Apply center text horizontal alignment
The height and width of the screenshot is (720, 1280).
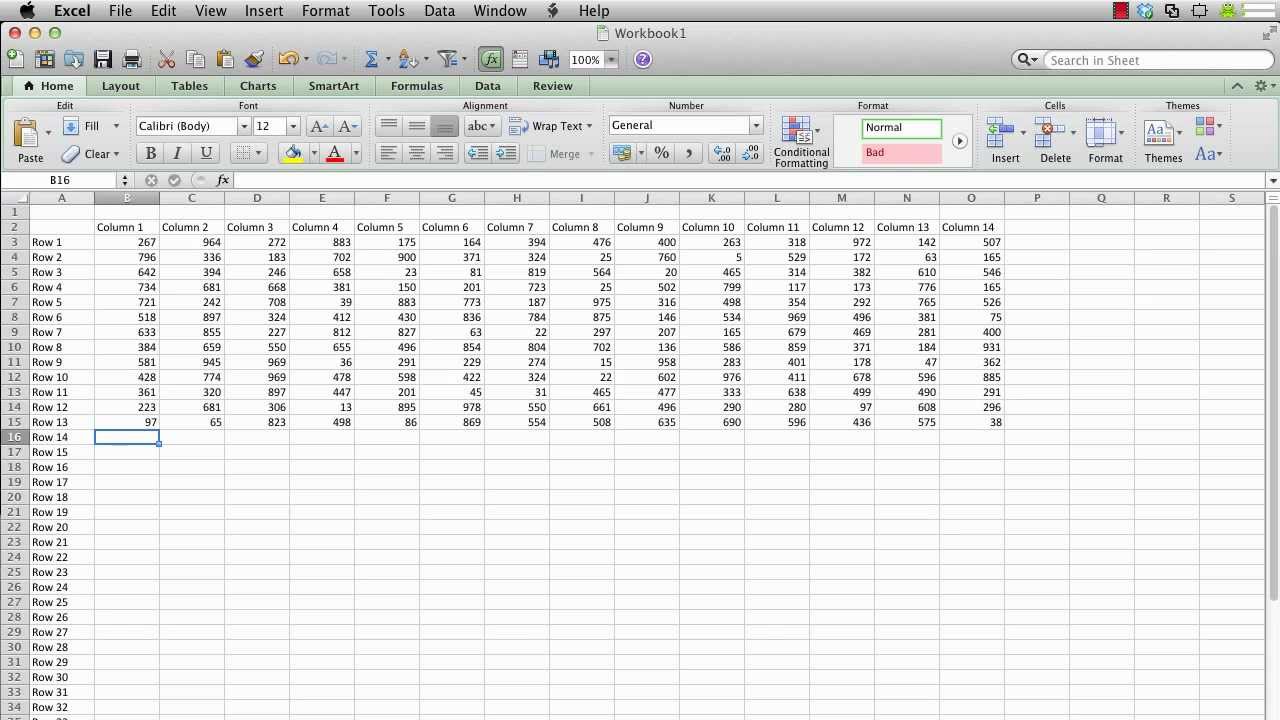coord(417,153)
